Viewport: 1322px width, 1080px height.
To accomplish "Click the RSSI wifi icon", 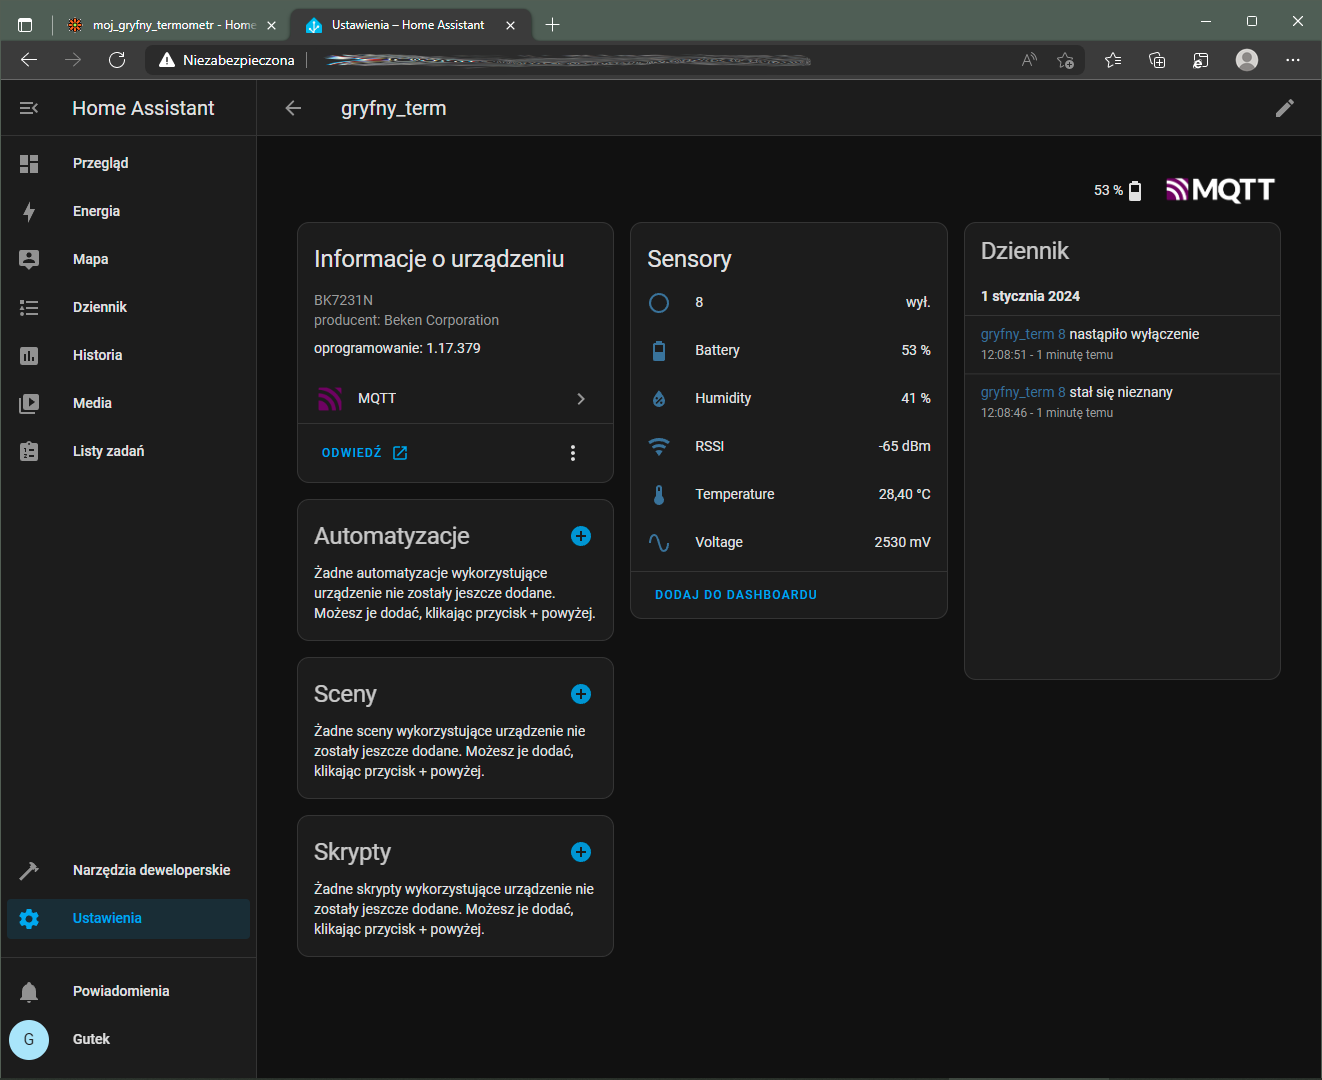I will 659,446.
